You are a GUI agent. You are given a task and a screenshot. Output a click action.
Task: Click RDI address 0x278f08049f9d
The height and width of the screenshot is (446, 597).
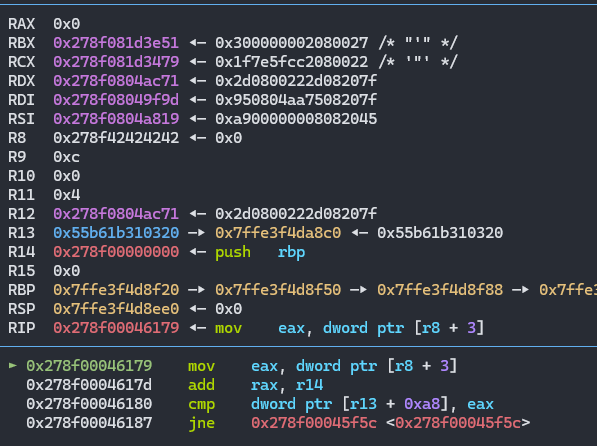point(116,100)
